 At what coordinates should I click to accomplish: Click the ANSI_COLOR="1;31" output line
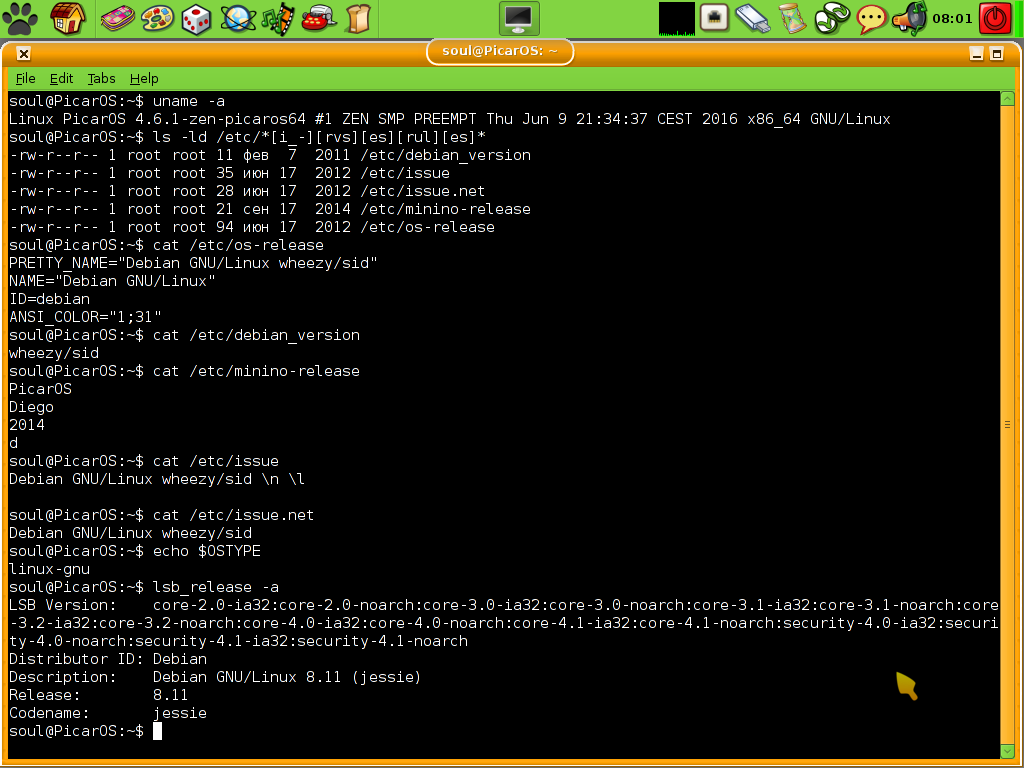pos(86,317)
